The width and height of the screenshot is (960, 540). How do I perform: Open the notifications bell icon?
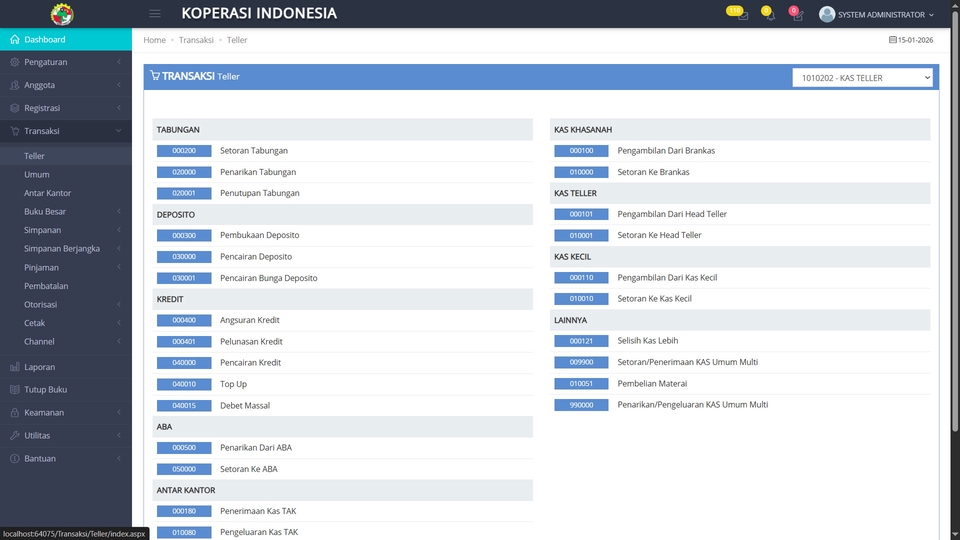[768, 15]
